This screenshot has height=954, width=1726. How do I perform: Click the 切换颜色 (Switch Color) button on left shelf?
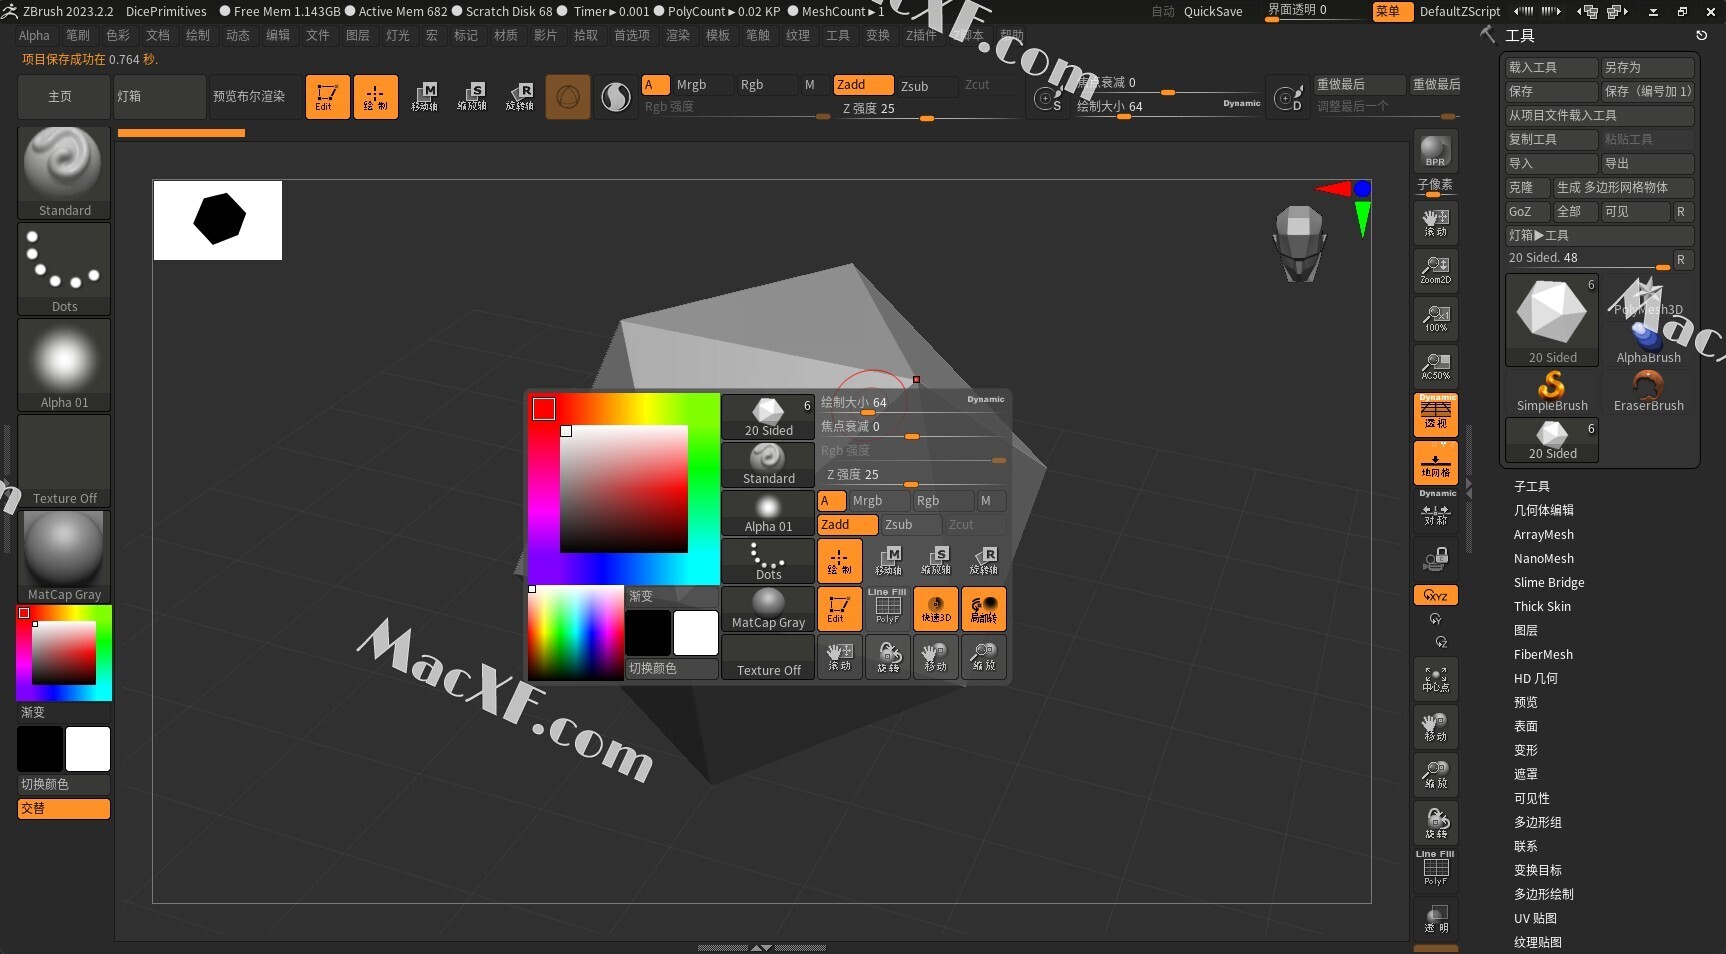(x=63, y=784)
